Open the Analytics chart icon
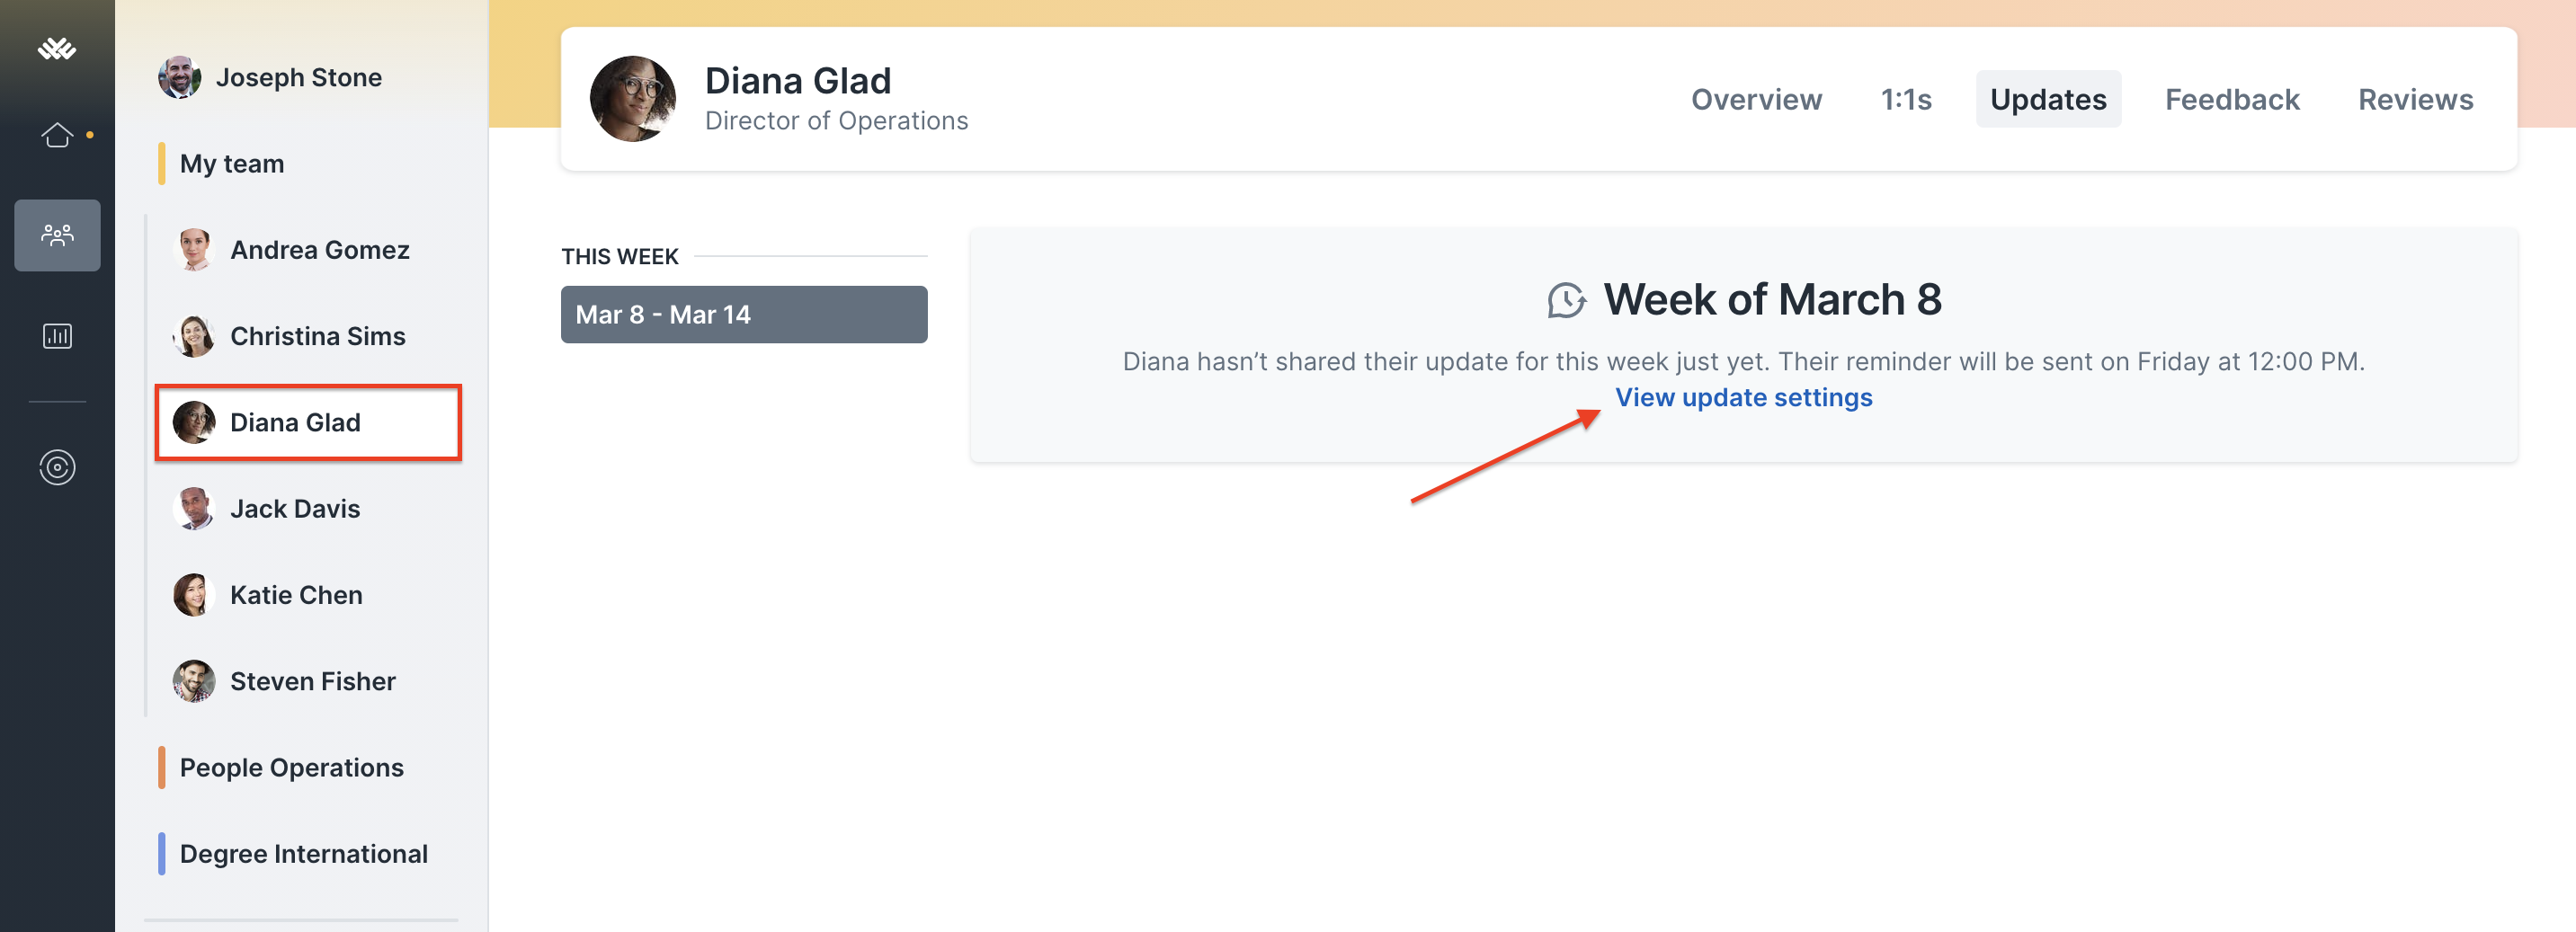Image resolution: width=2576 pixels, height=932 pixels. point(57,336)
